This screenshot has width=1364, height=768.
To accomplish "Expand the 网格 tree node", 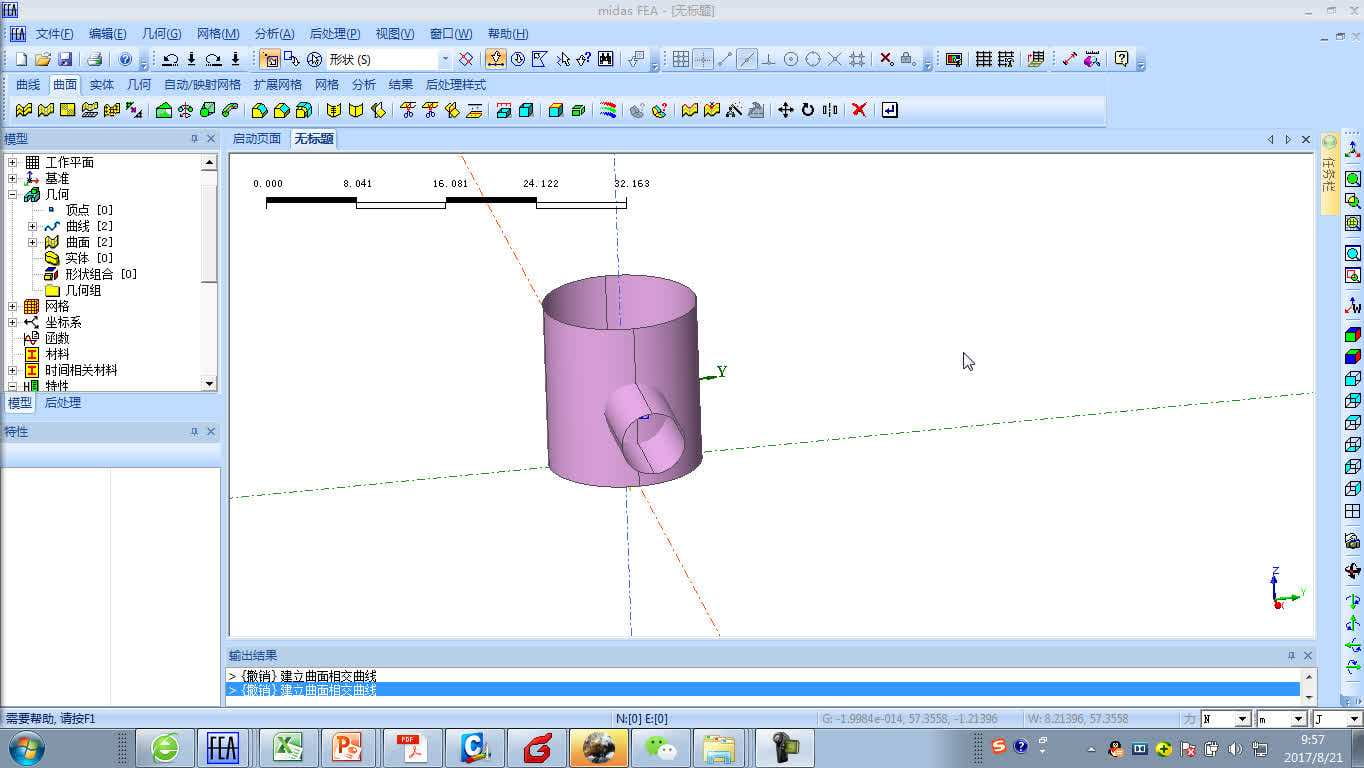I will 12,306.
